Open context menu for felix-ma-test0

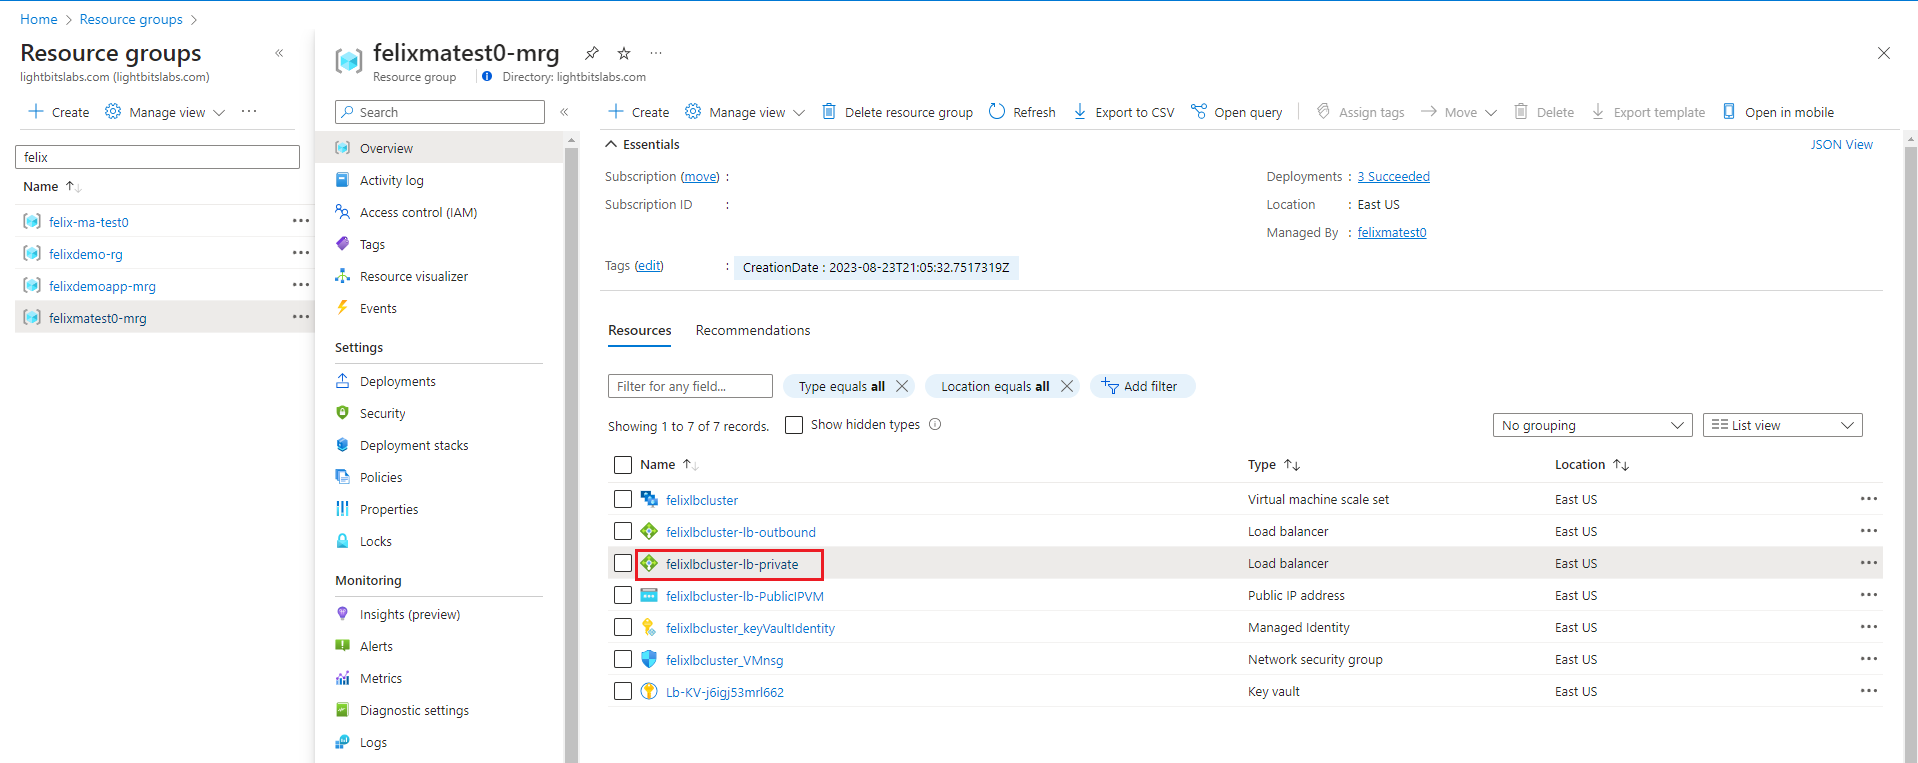[x=301, y=221]
